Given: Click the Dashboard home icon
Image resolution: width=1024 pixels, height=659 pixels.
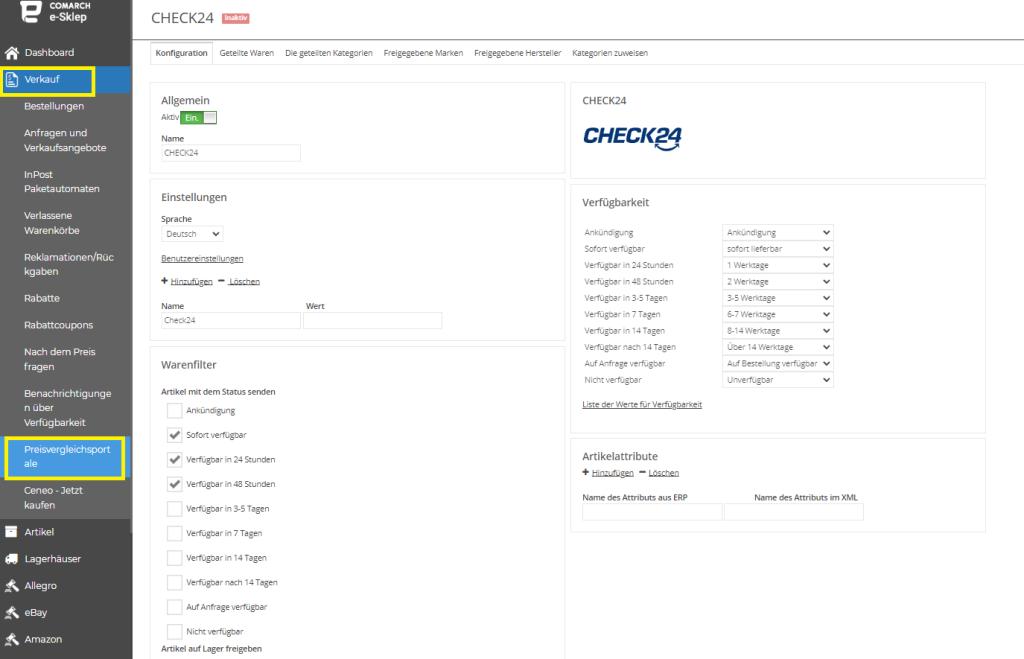Looking at the screenshot, I should tap(12, 52).
